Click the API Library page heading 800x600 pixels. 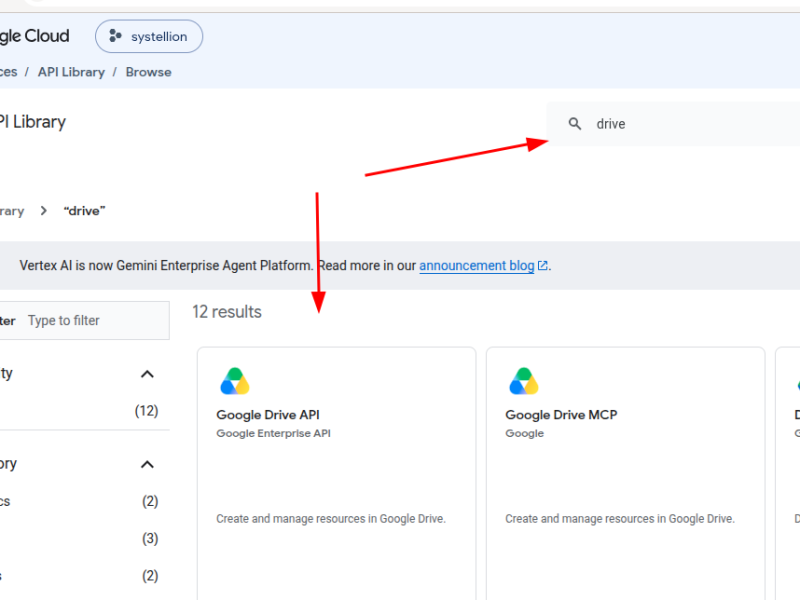point(33,122)
